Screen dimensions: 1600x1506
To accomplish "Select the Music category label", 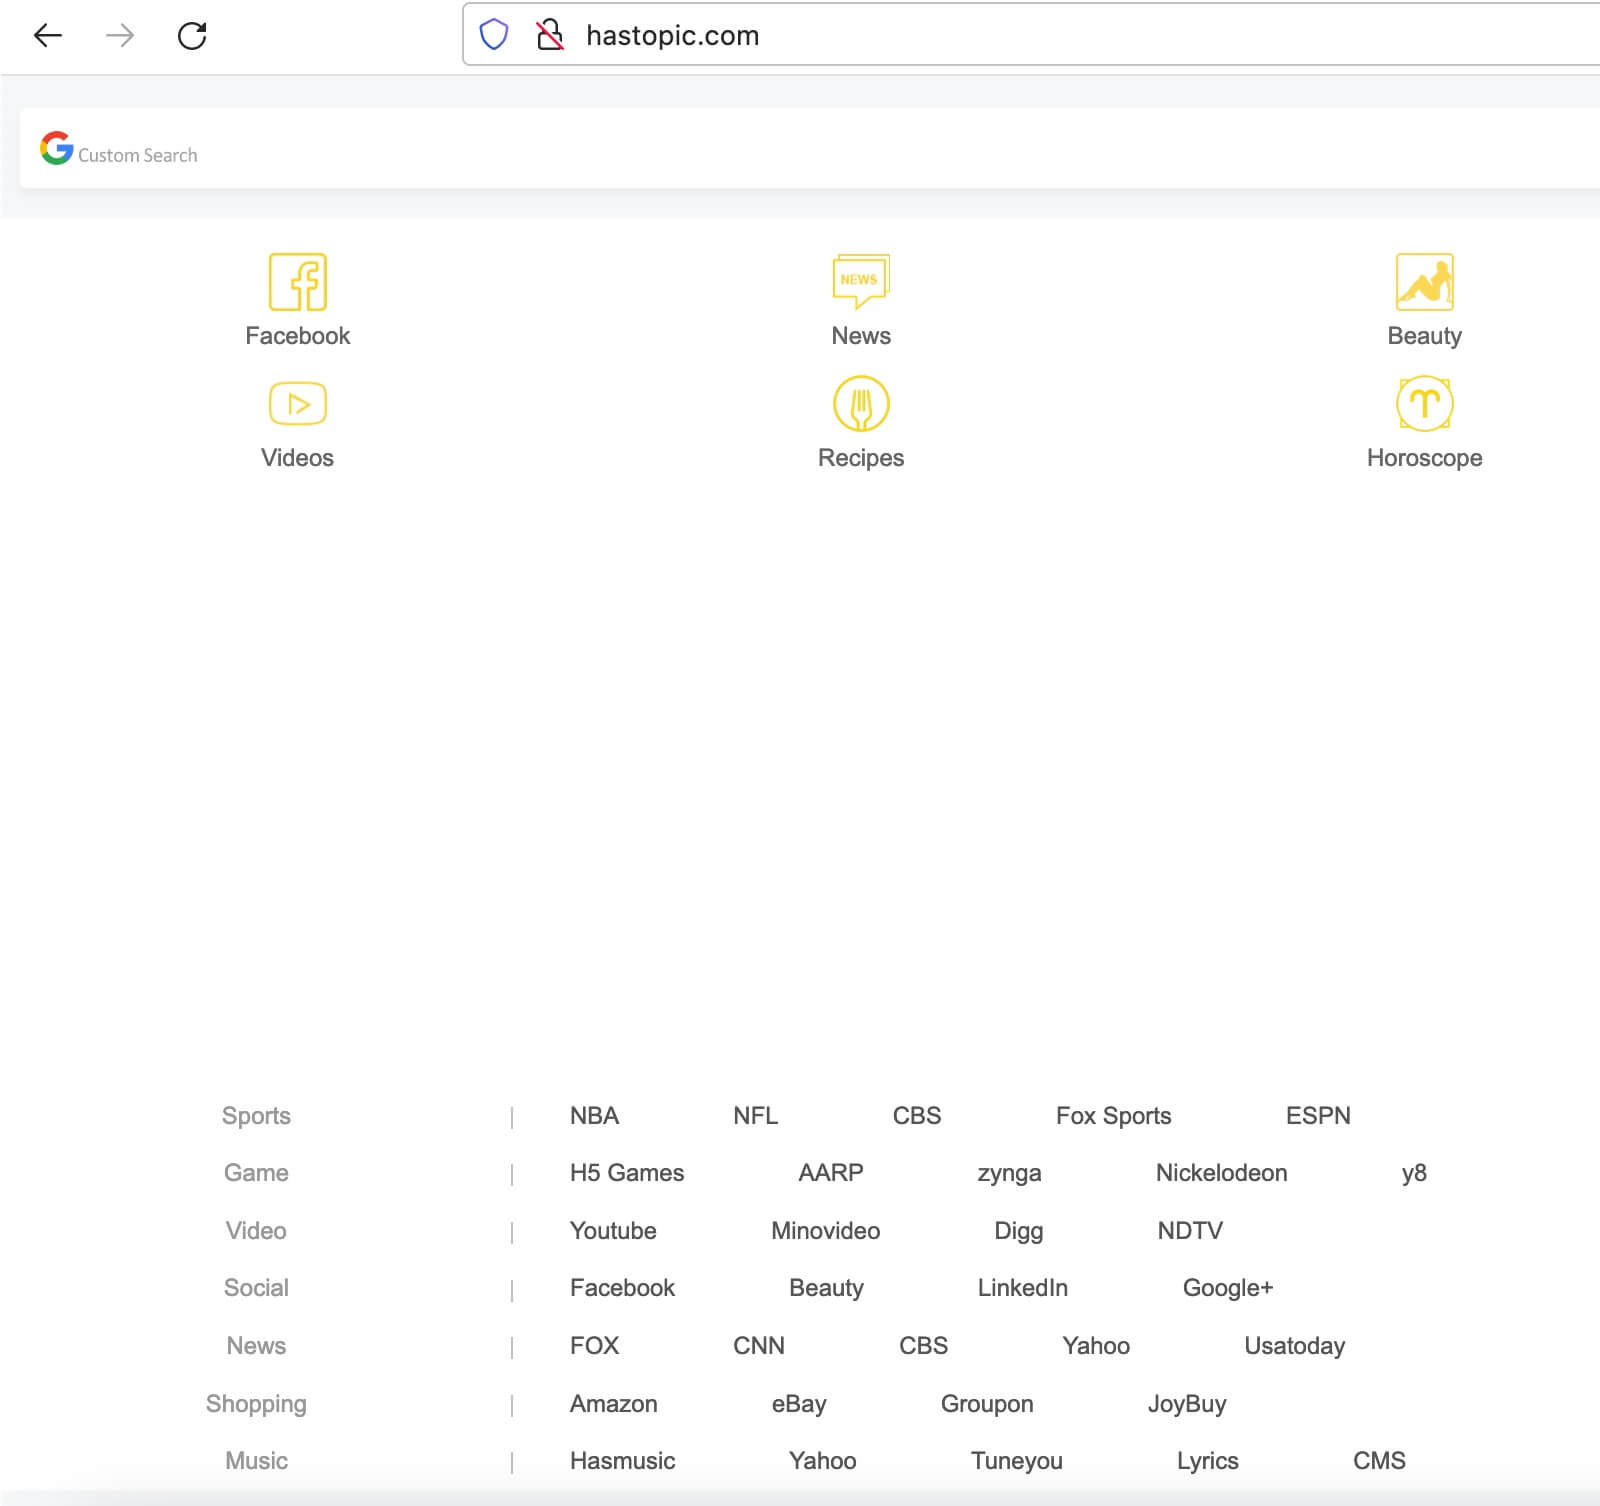I will coord(256,1460).
